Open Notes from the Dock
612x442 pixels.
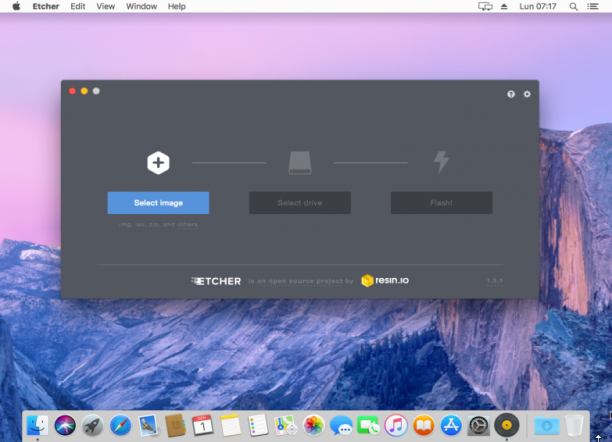pos(230,425)
